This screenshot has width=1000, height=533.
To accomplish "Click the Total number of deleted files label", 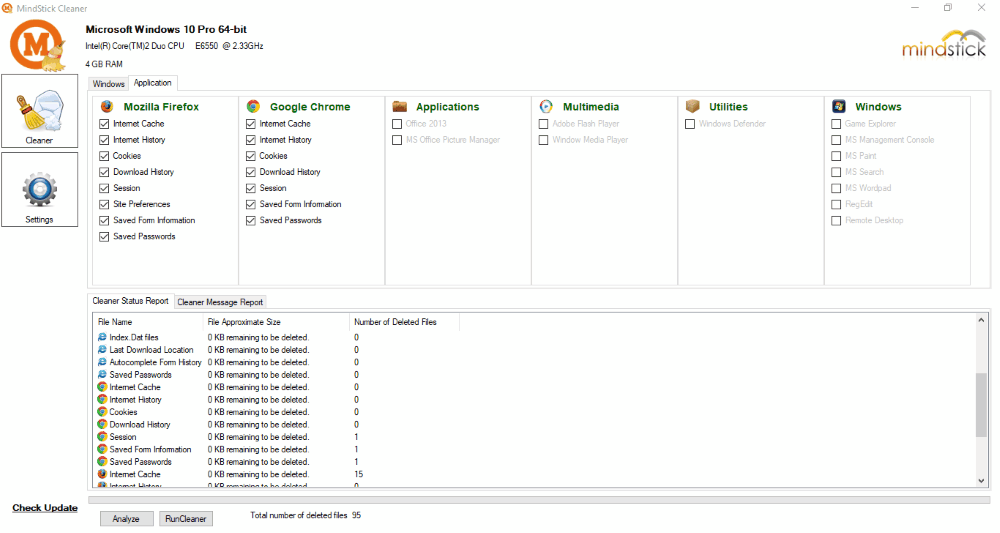I will coord(298,515).
